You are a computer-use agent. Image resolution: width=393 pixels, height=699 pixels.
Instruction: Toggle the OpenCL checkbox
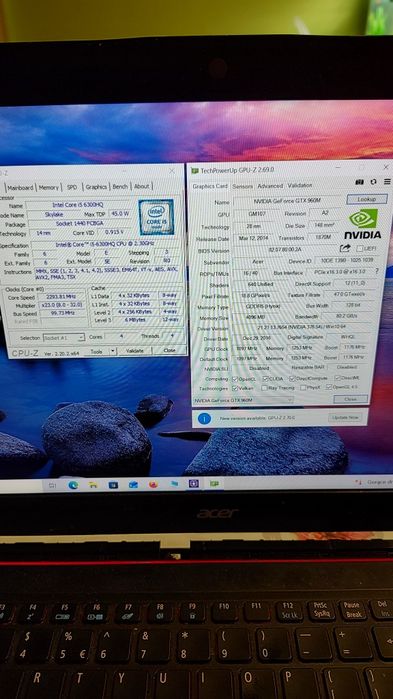[x=234, y=378]
